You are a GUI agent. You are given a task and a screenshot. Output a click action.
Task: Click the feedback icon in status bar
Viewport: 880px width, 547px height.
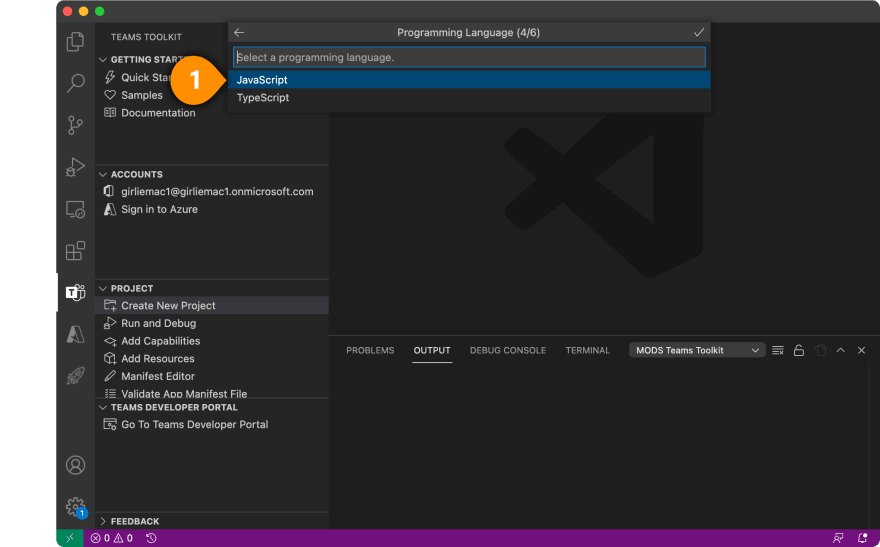(x=838, y=538)
